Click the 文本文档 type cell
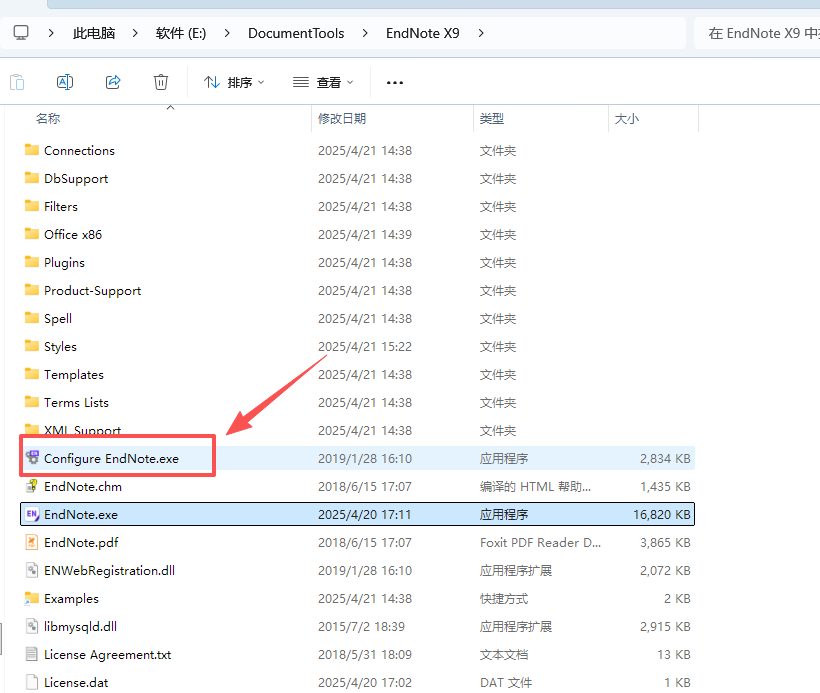This screenshot has width=820, height=693. click(504, 655)
